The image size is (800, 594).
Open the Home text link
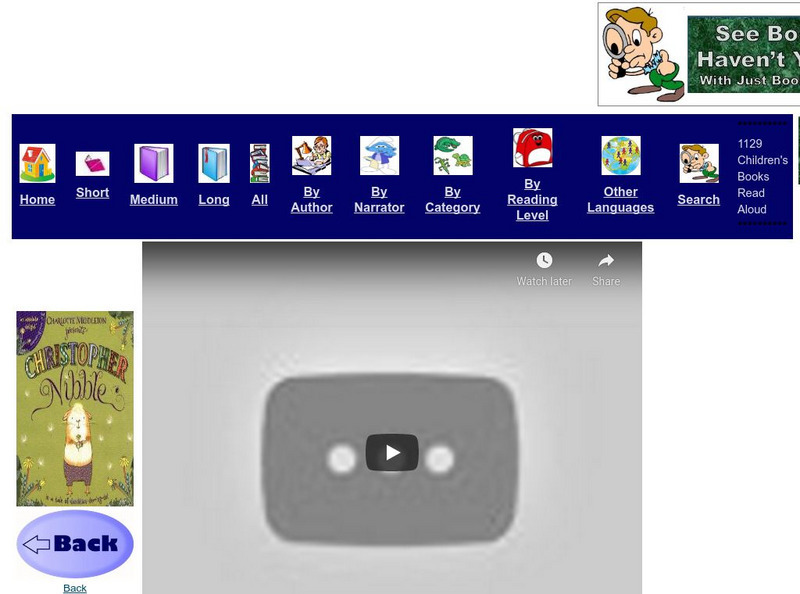coord(37,200)
